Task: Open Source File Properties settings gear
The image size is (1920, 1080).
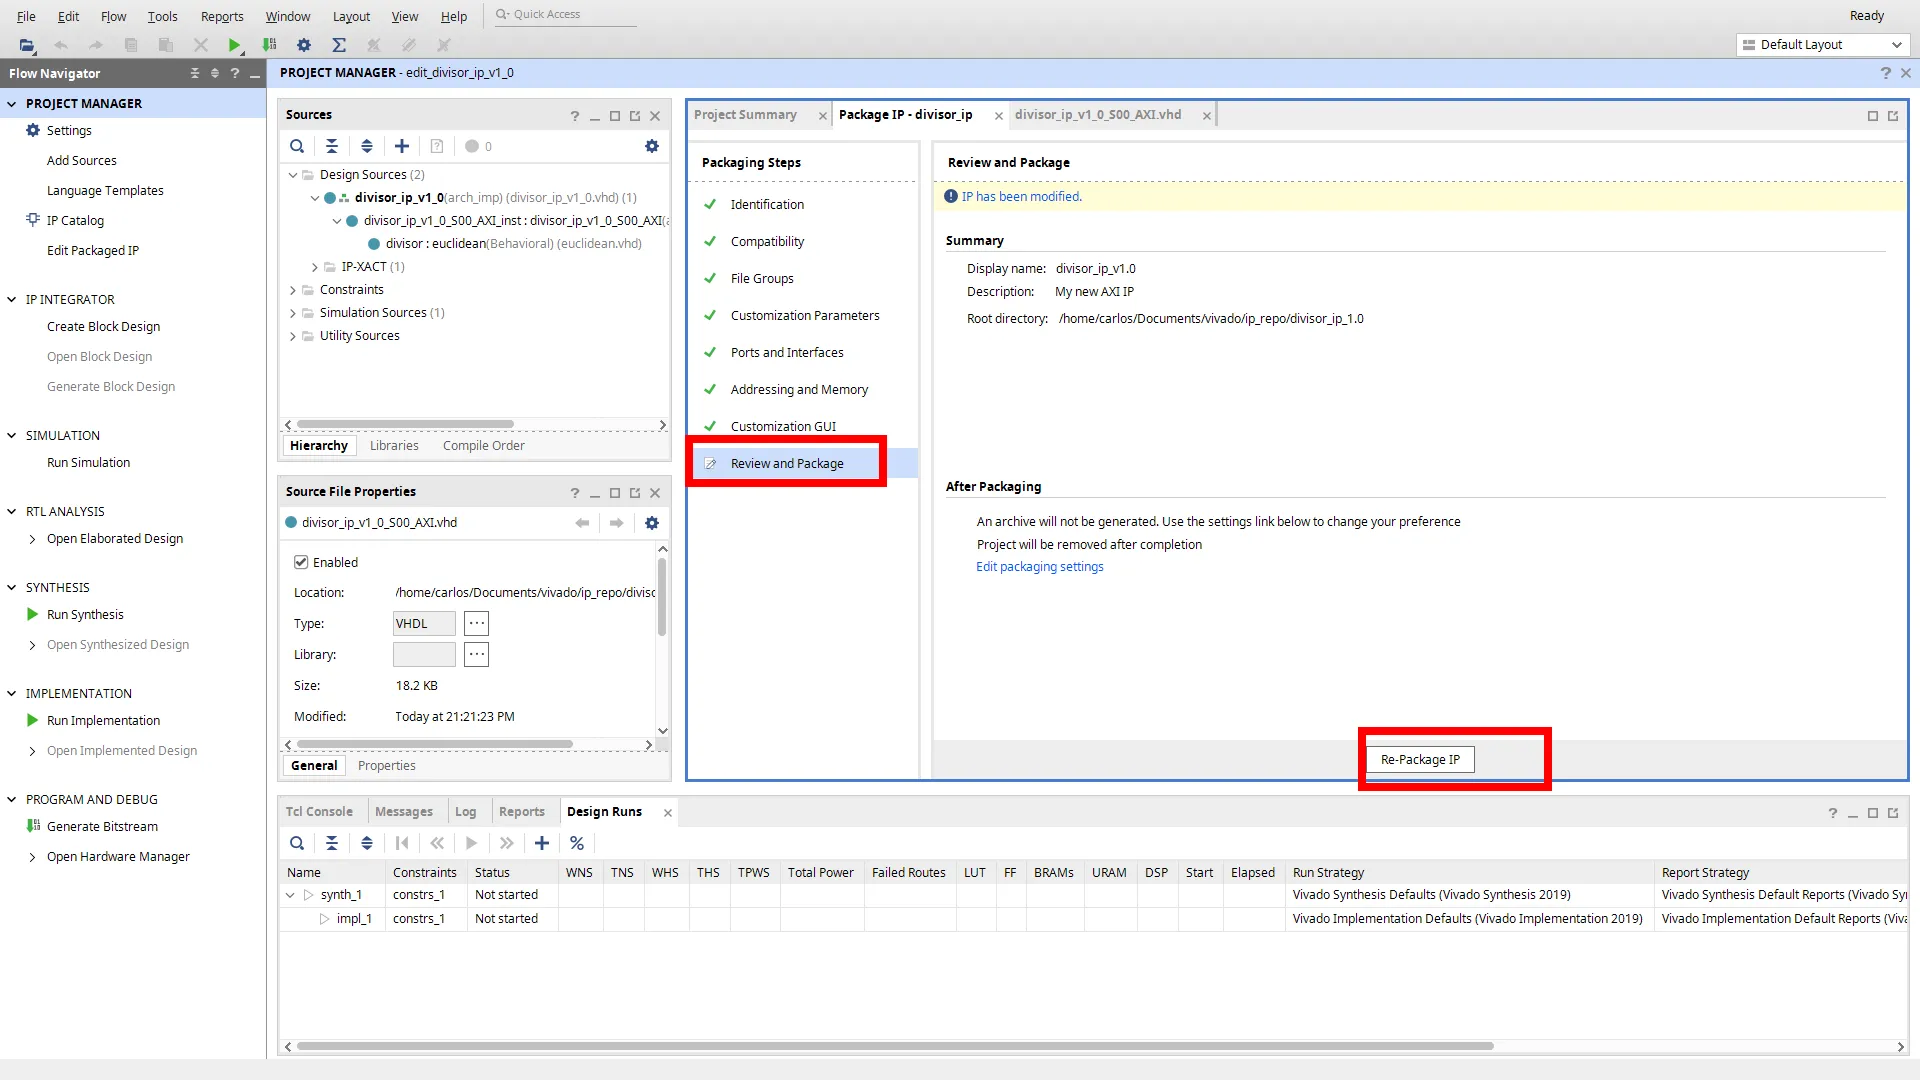Action: point(652,523)
